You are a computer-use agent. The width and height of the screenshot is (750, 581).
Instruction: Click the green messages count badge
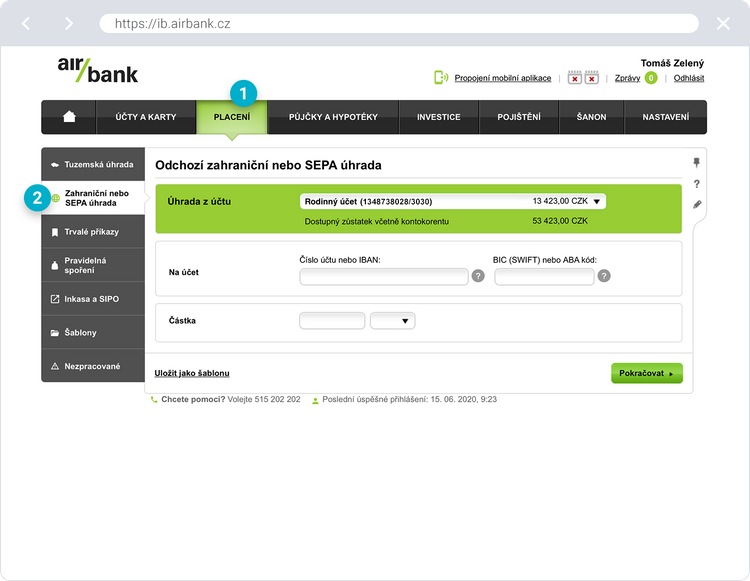(x=651, y=78)
